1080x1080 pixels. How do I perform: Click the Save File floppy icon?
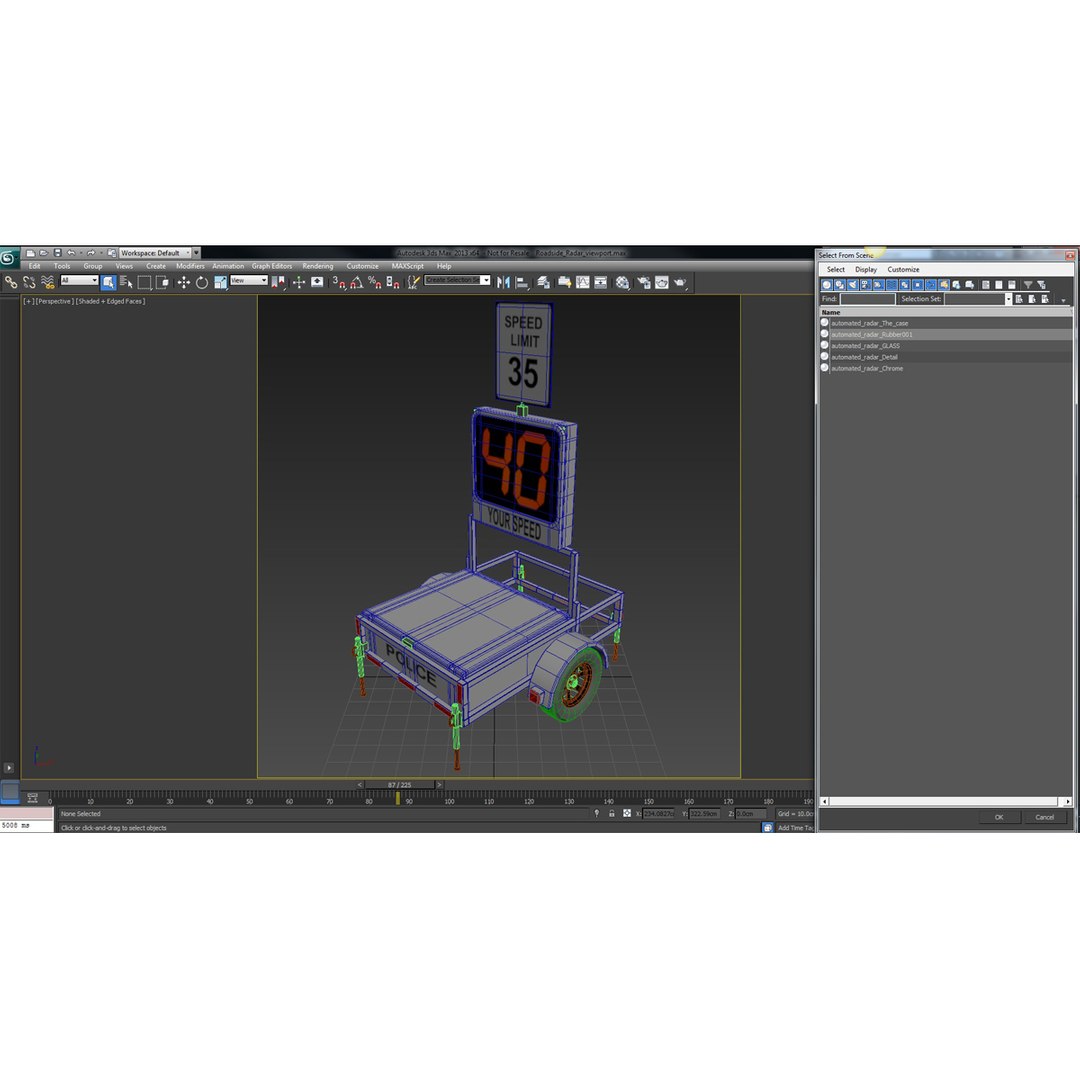(x=58, y=253)
